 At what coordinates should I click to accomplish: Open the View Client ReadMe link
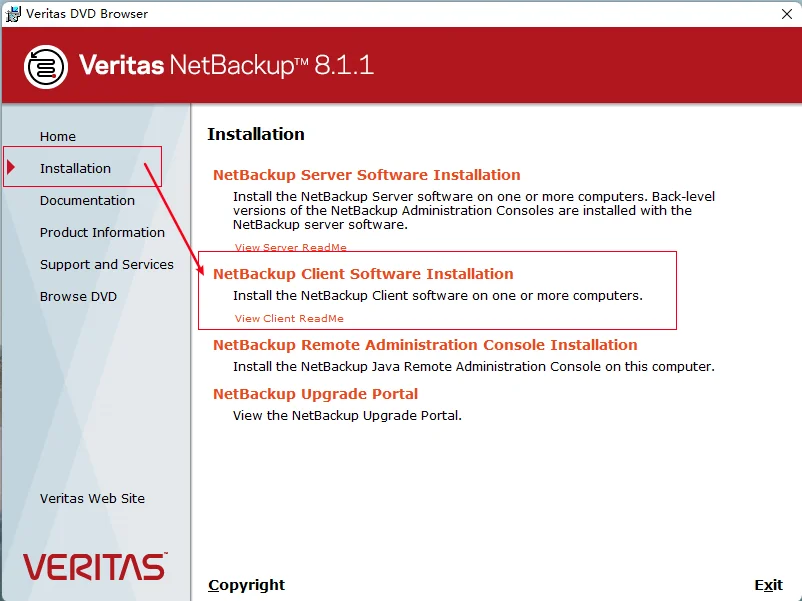289,319
